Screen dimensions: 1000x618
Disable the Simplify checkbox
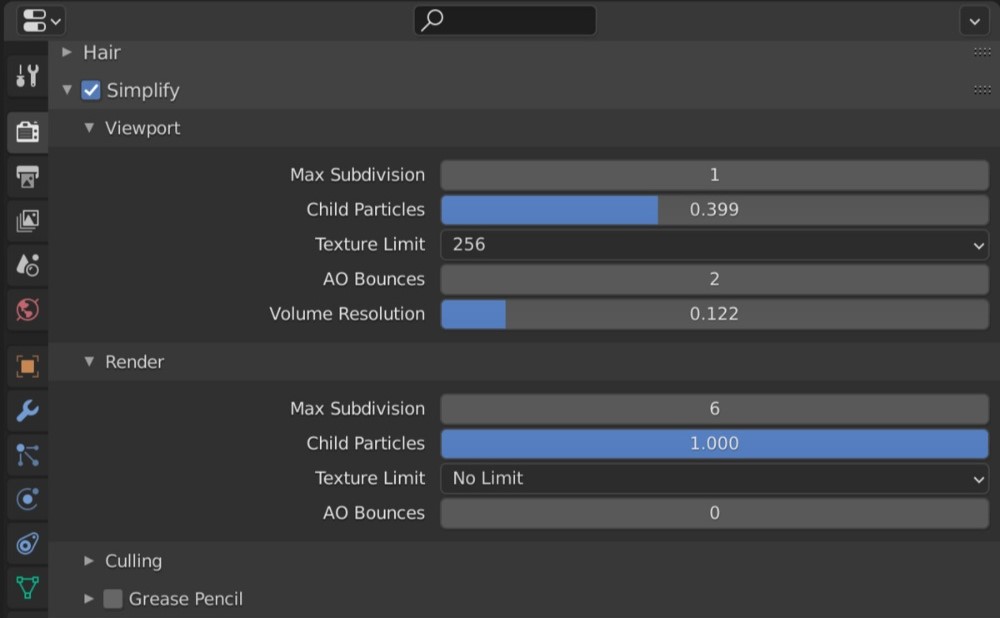91,90
